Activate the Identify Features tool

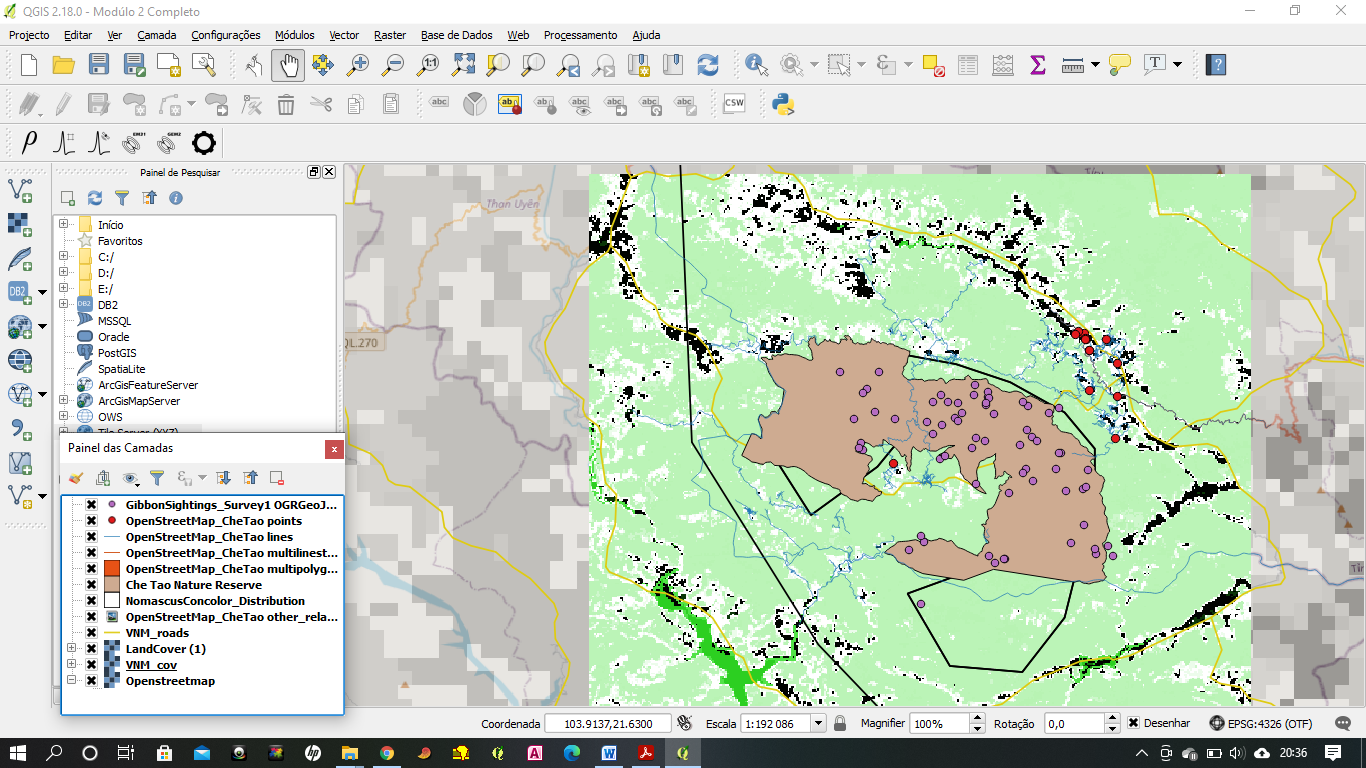[x=756, y=65]
